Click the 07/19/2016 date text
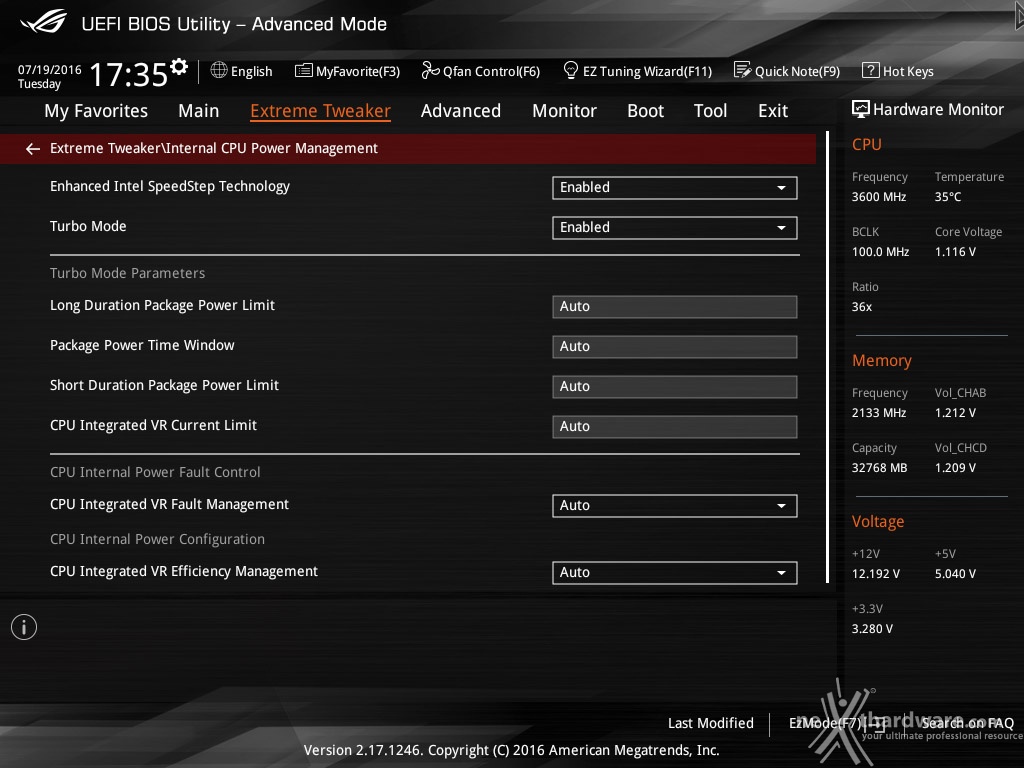This screenshot has width=1024, height=768. (x=50, y=69)
